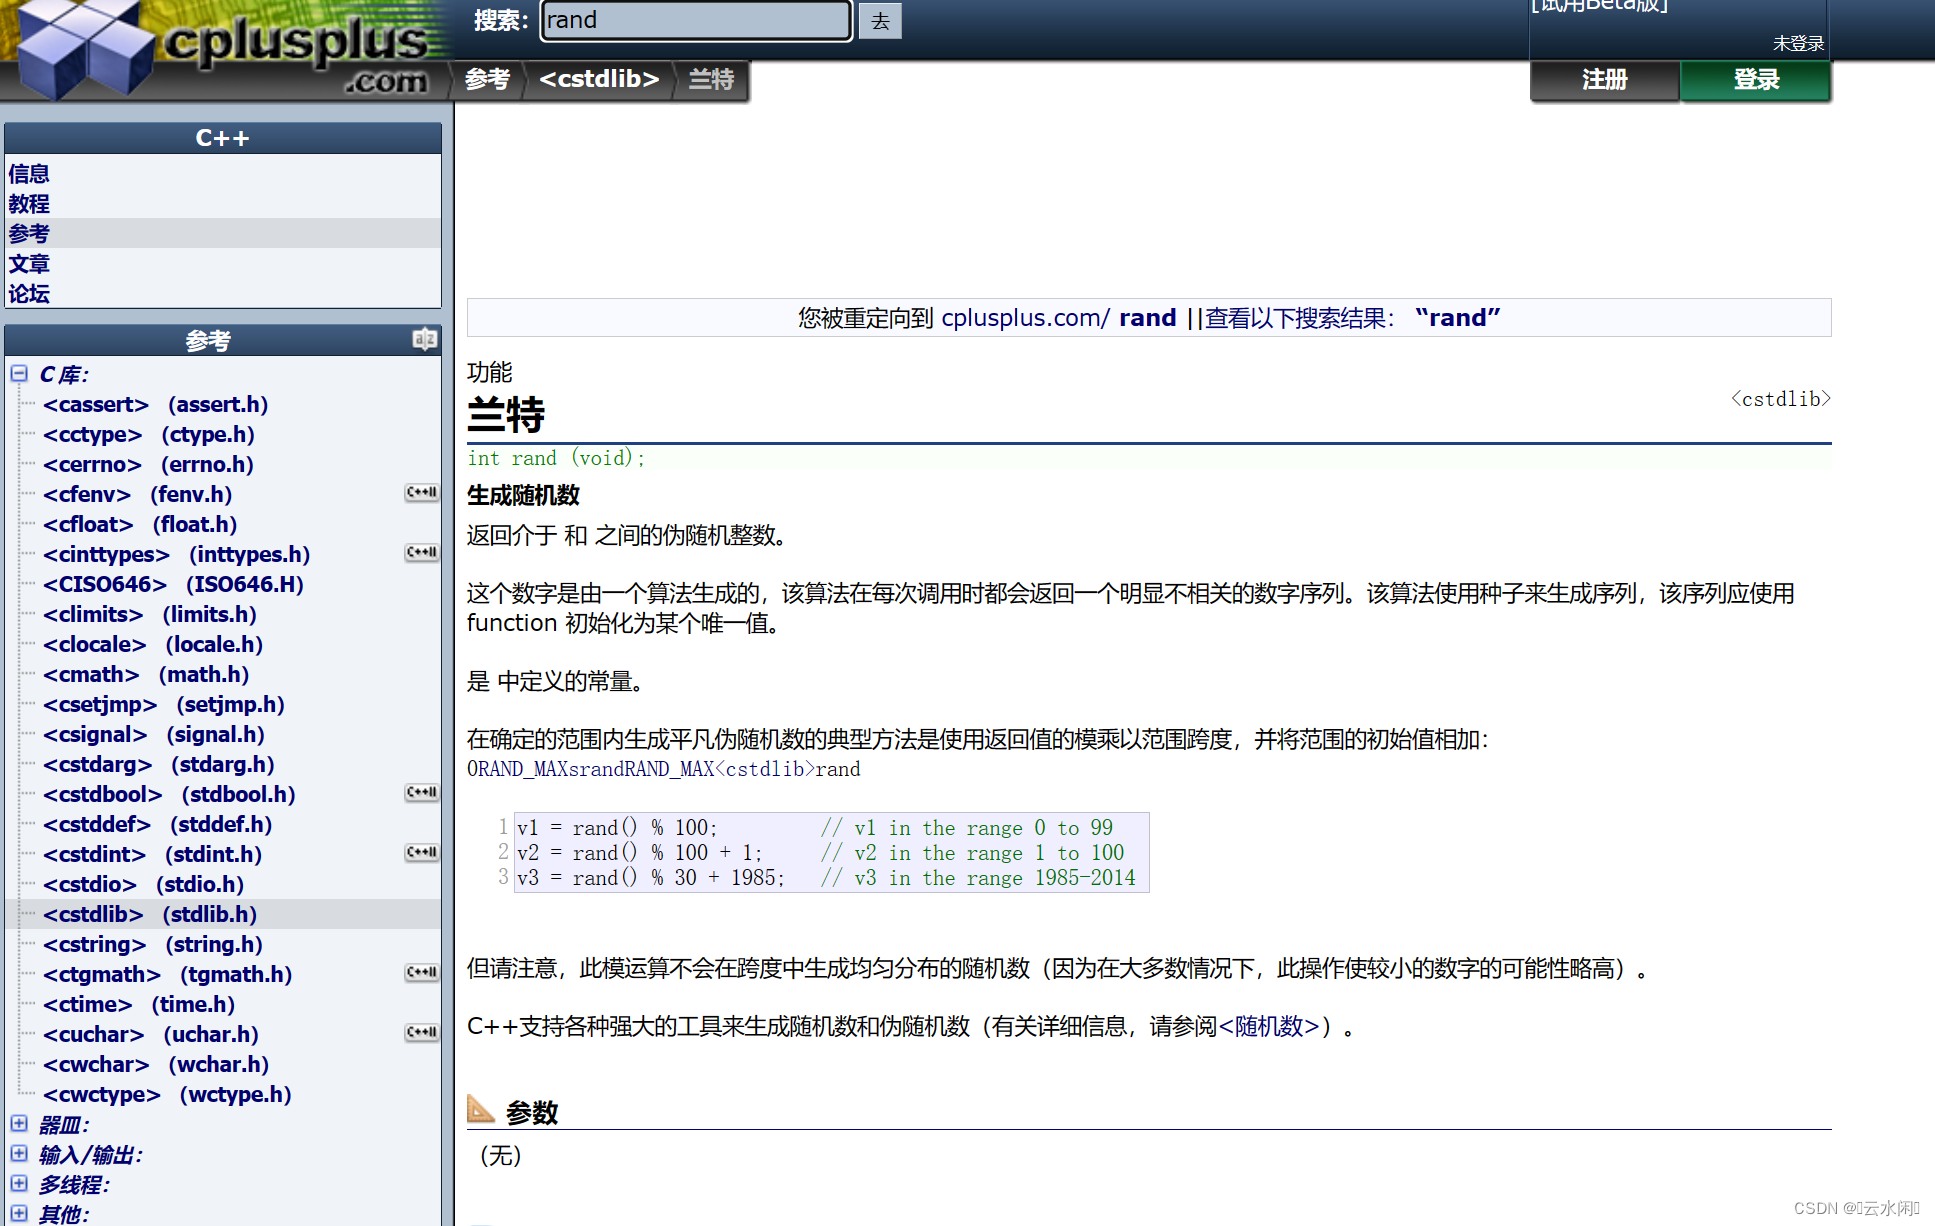Click the cplusplus.com cube logo
This screenshot has width=1935, height=1226.
[x=85, y=50]
